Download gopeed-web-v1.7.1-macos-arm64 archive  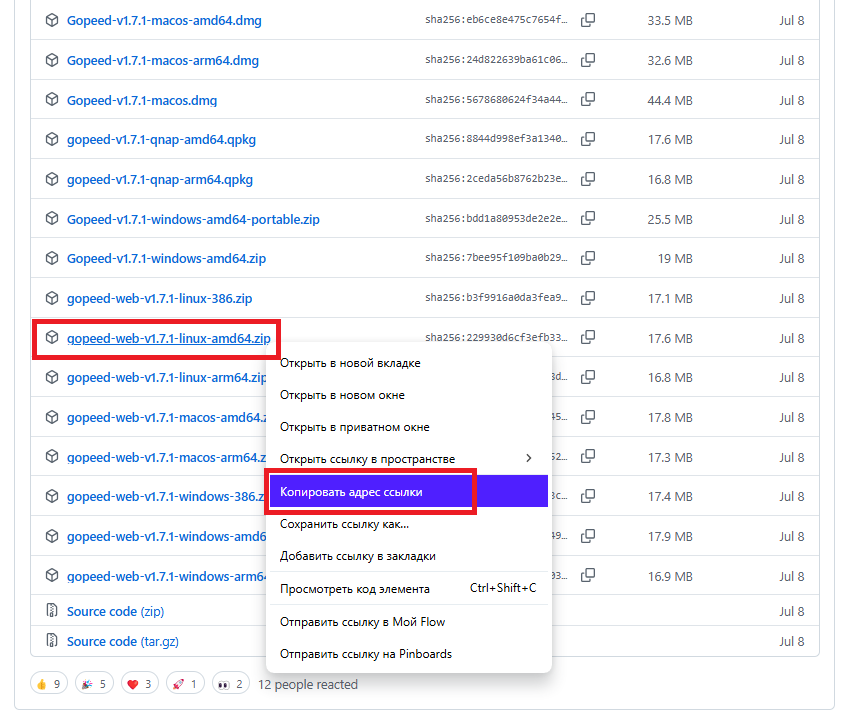pos(167,458)
